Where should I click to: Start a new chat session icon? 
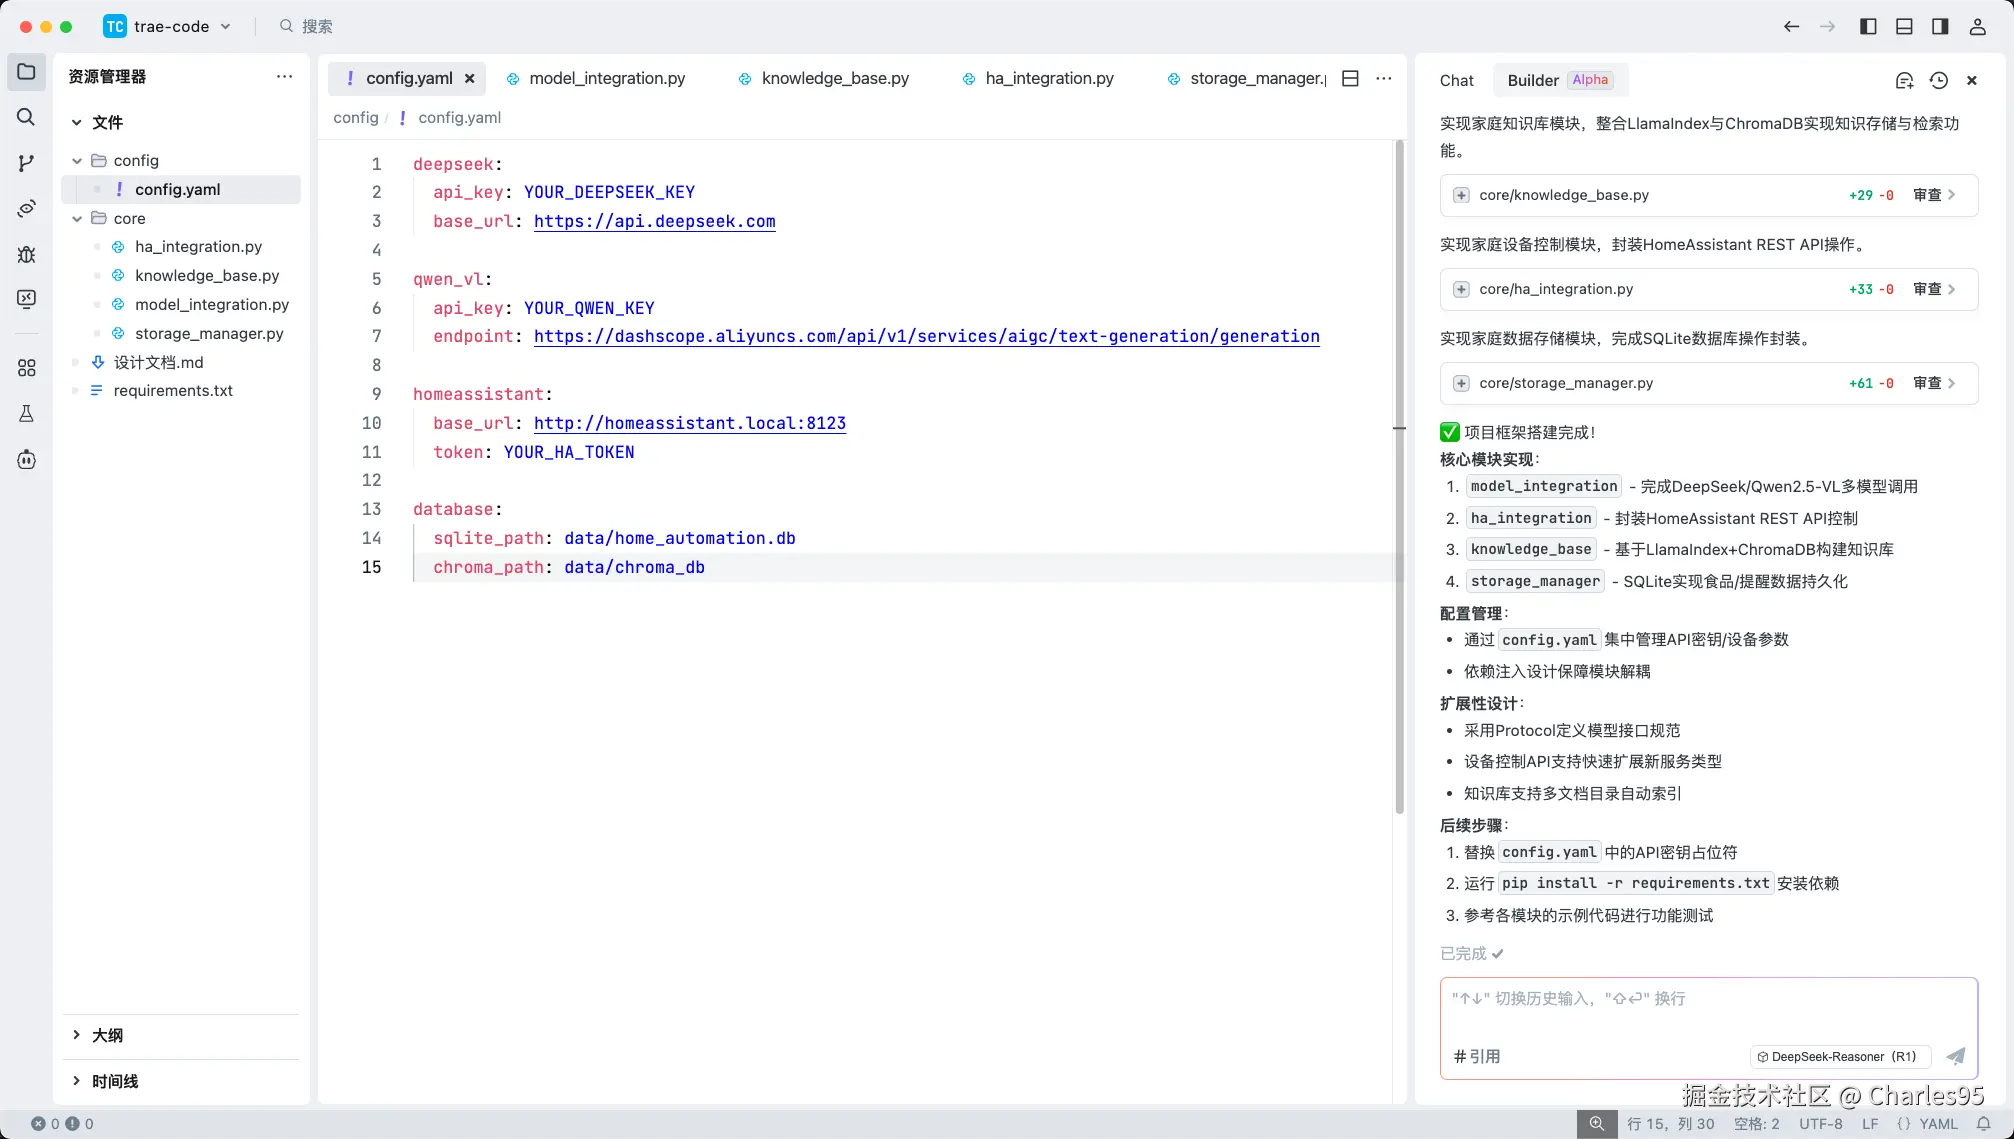(1904, 80)
